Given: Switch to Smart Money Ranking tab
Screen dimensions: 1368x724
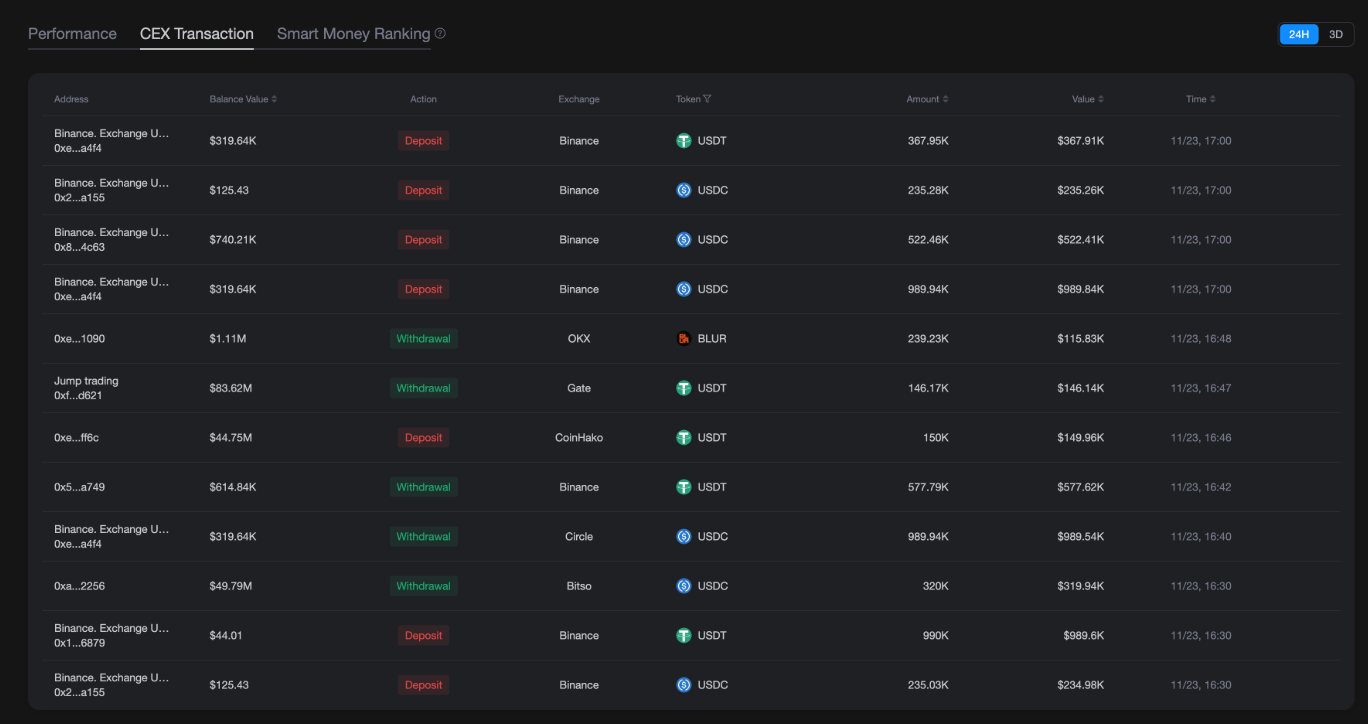Looking at the screenshot, I should (x=353, y=34).
